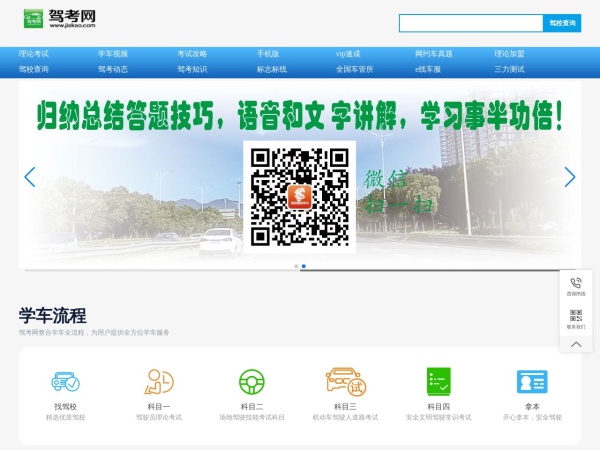Show previous banner slide with left arrow

tap(30, 177)
